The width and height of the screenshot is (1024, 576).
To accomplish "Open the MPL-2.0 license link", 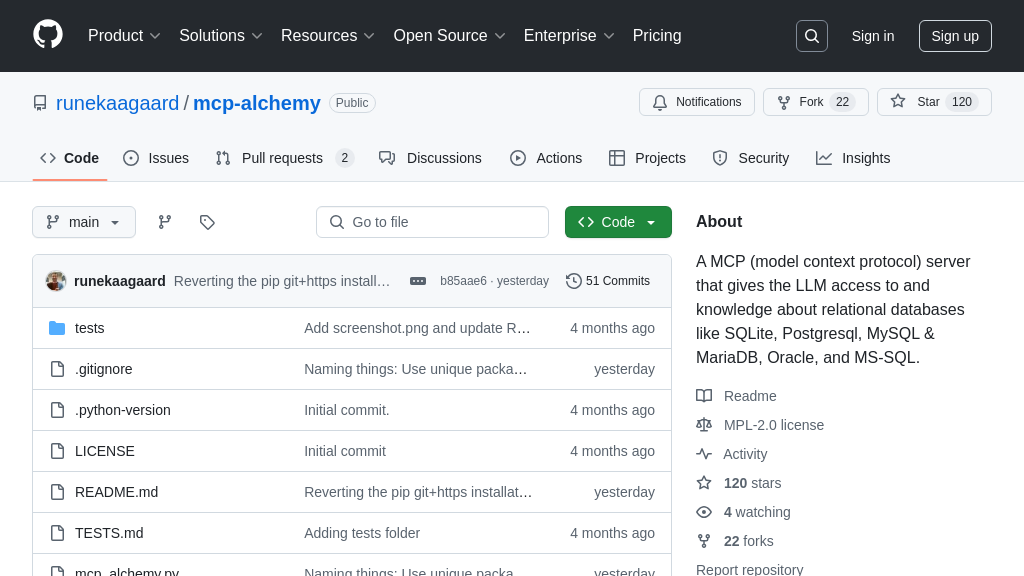I will coord(773,425).
